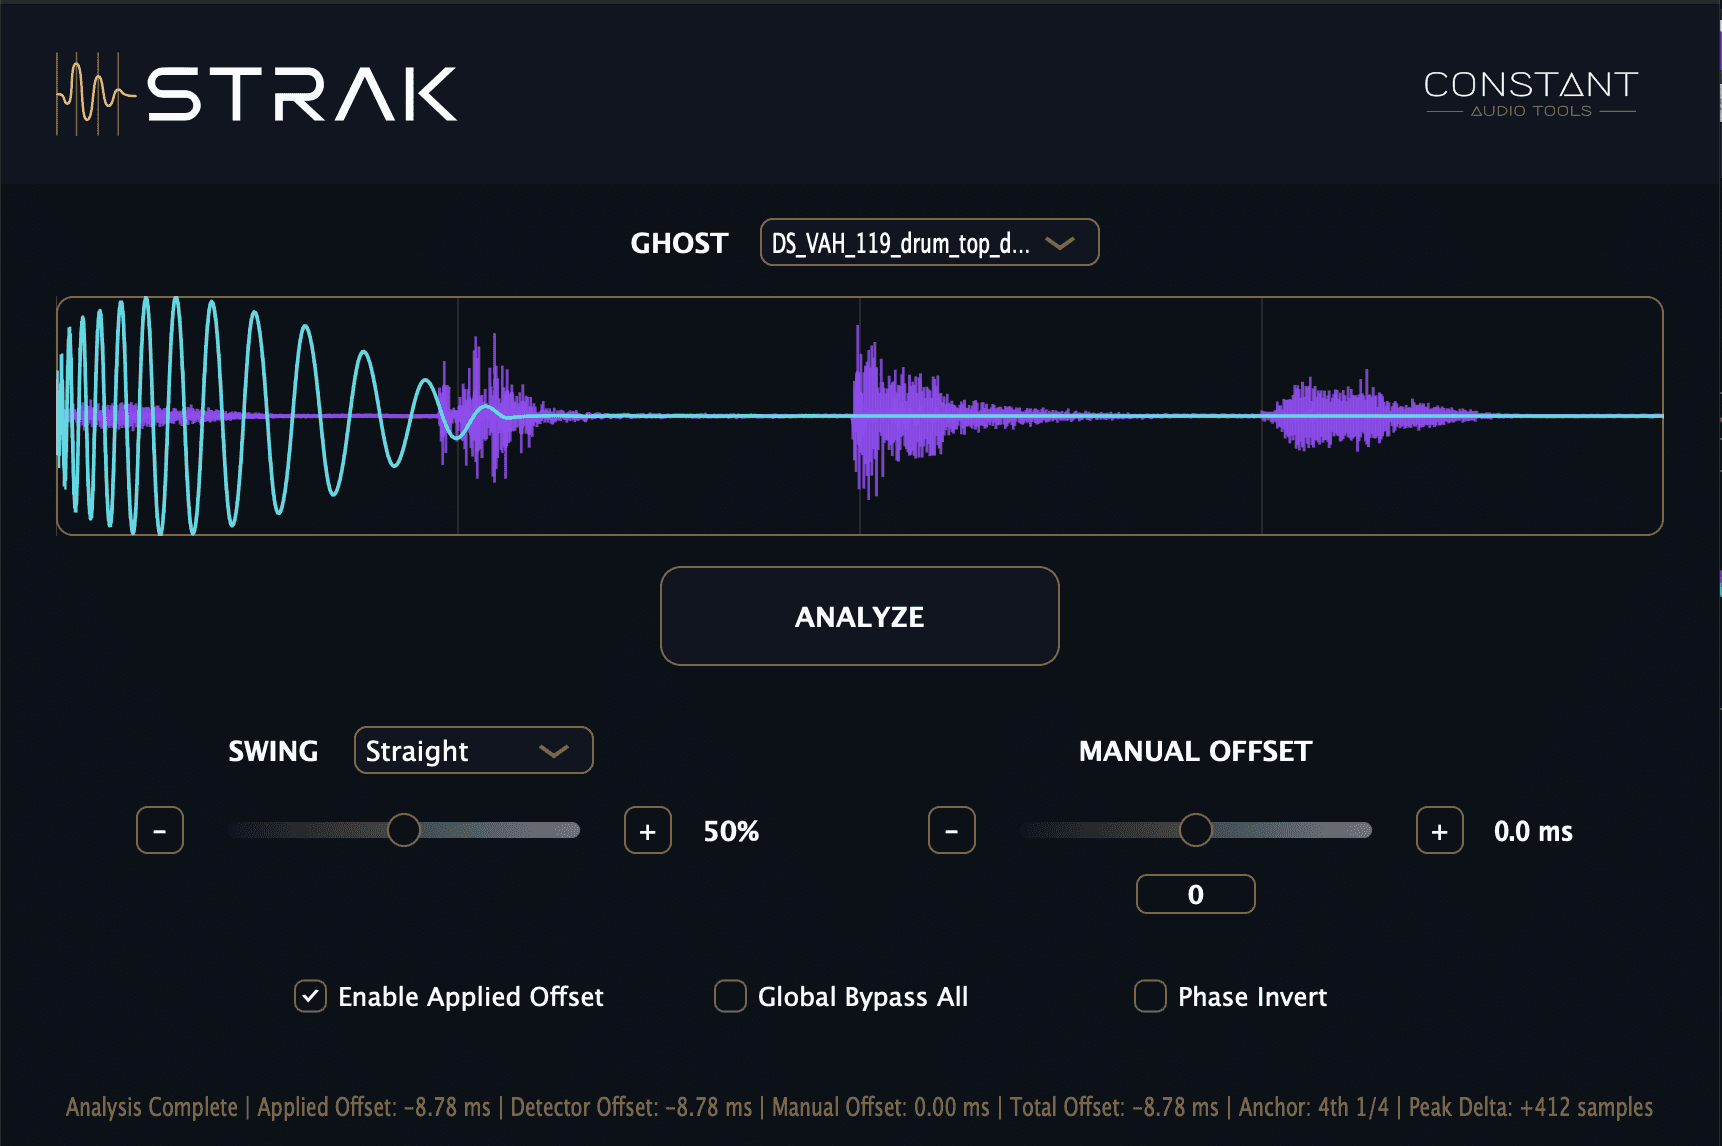Disable the Enable Applied Offset checkbox
Screen dimensions: 1722x1146
310,996
